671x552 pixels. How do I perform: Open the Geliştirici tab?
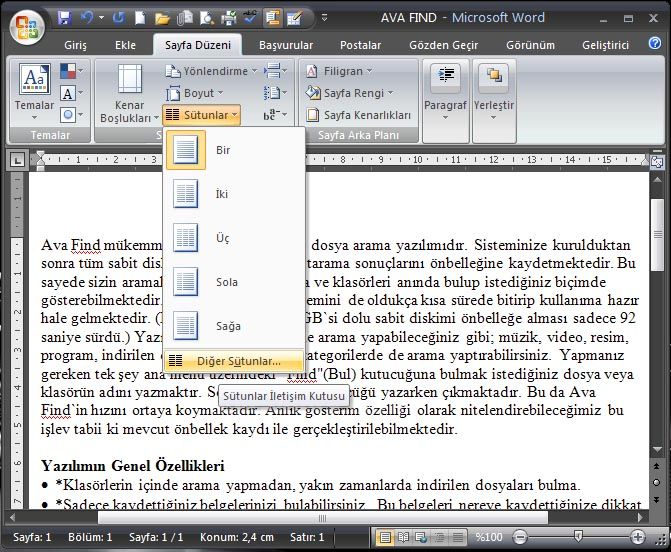(605, 45)
